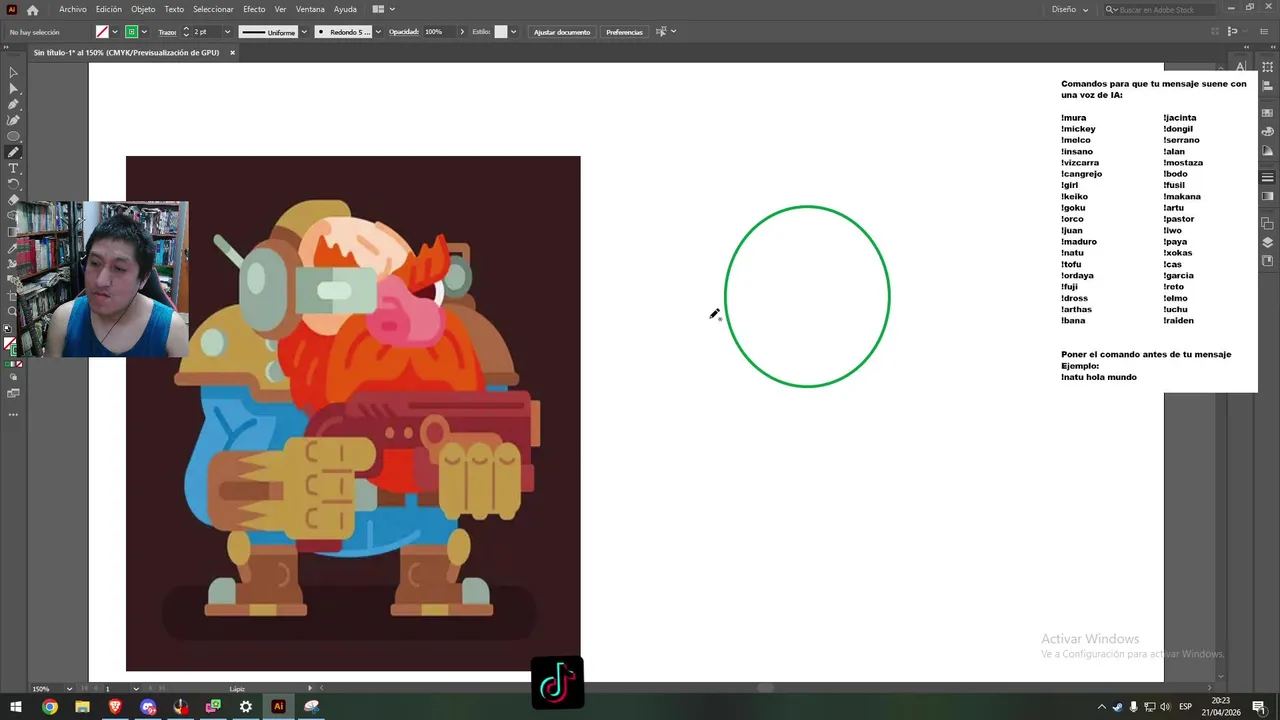Open the Color palette panel icon
The image size is (1280, 720).
coord(1267,131)
